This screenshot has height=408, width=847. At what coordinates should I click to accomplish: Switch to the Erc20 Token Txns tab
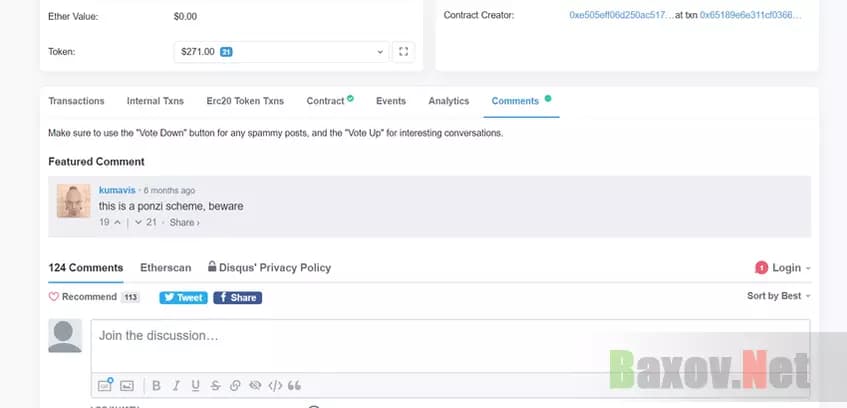[245, 101]
